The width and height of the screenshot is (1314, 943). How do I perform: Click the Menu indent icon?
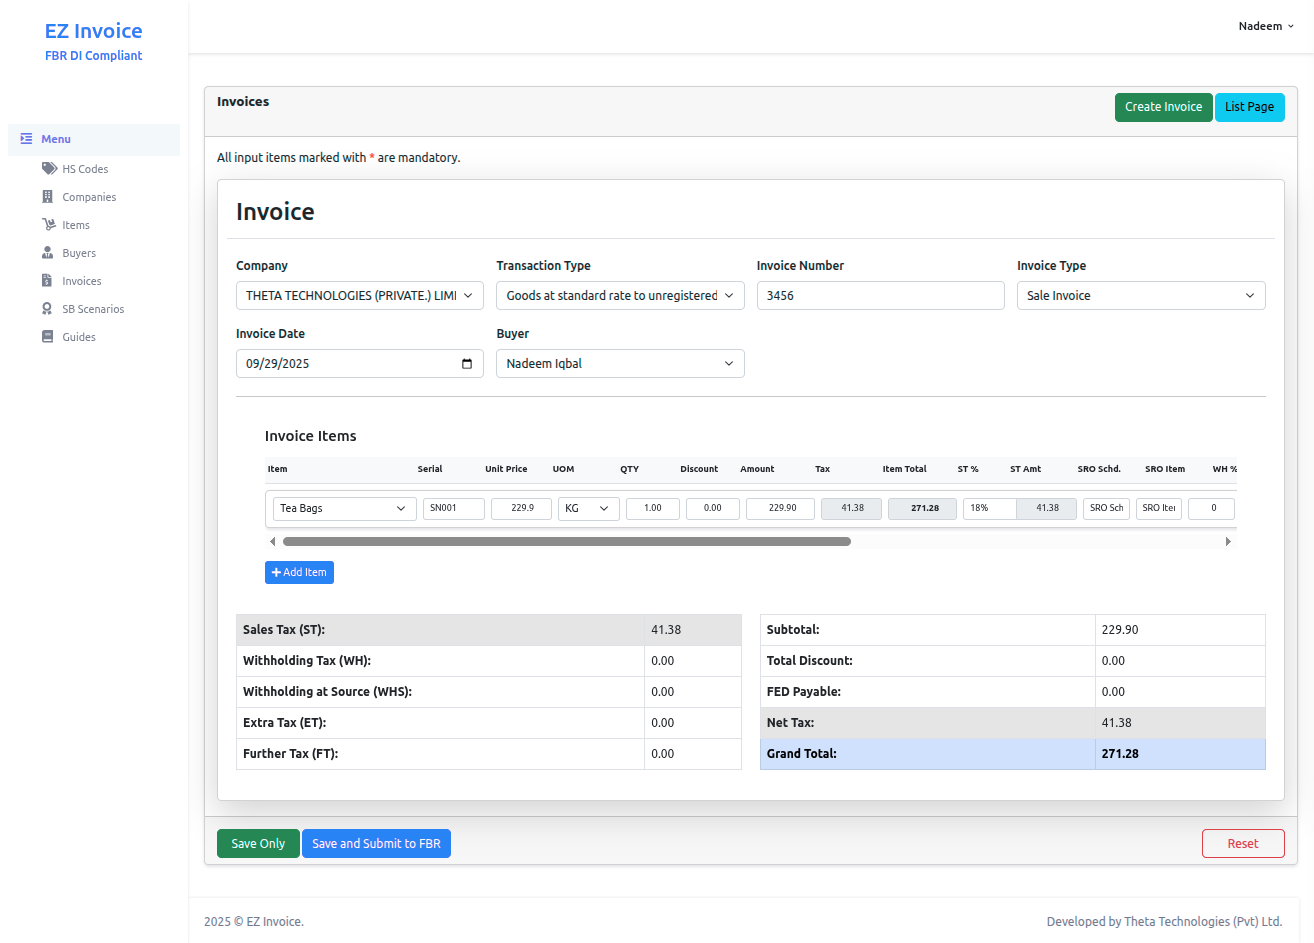pyautogui.click(x=26, y=139)
